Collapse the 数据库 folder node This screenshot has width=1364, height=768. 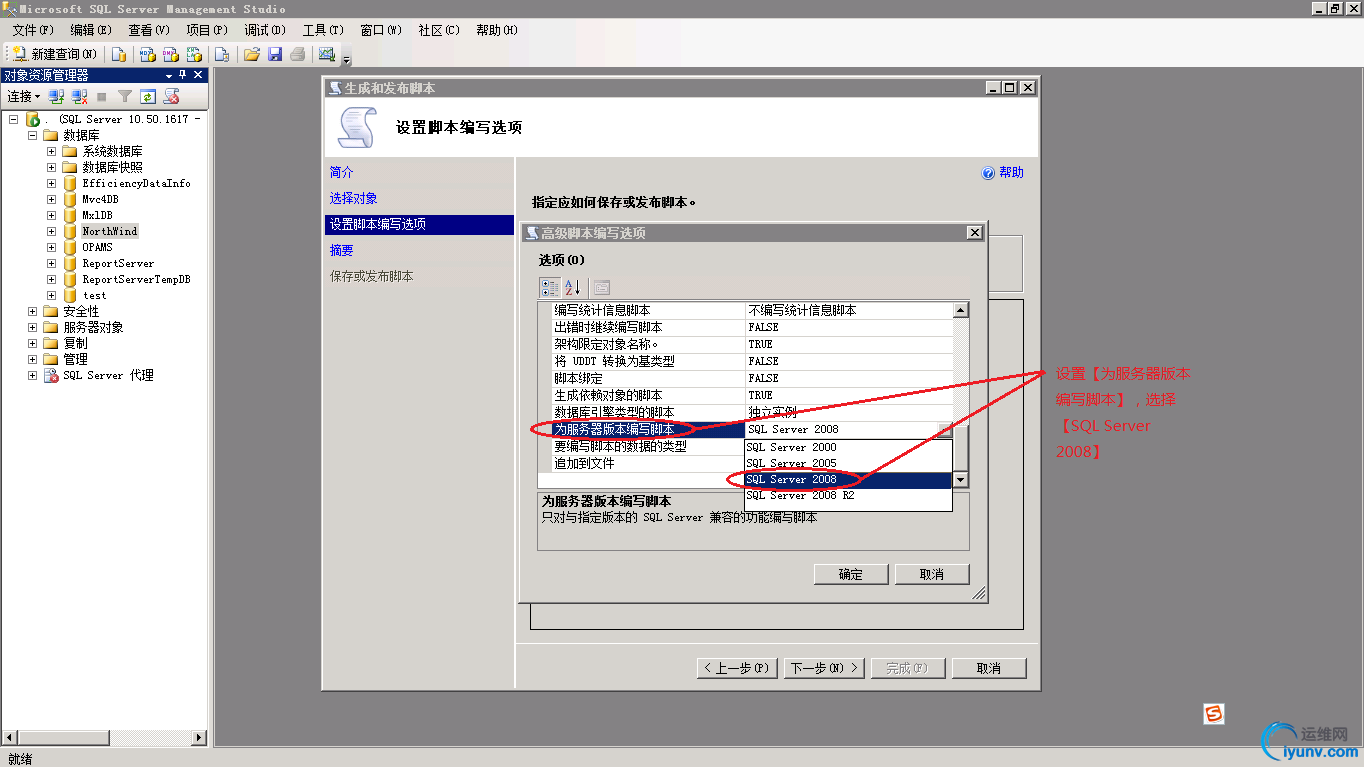point(32,135)
